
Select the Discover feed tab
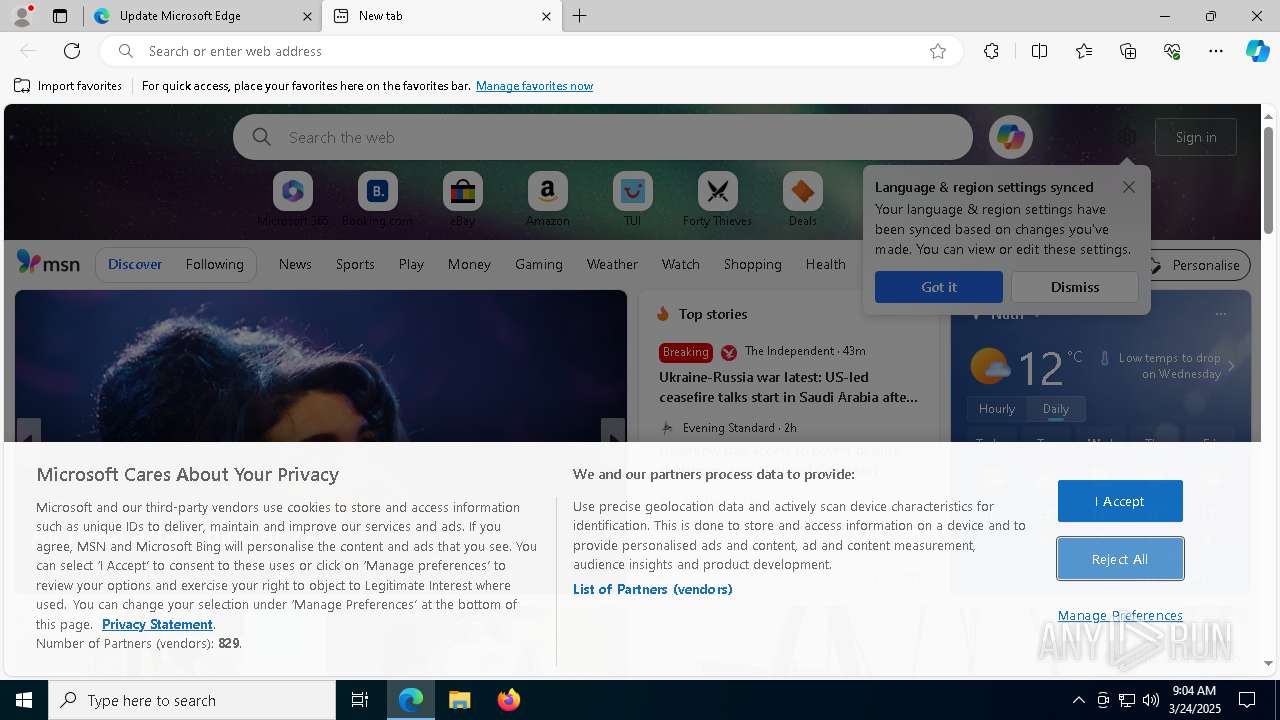[135, 264]
